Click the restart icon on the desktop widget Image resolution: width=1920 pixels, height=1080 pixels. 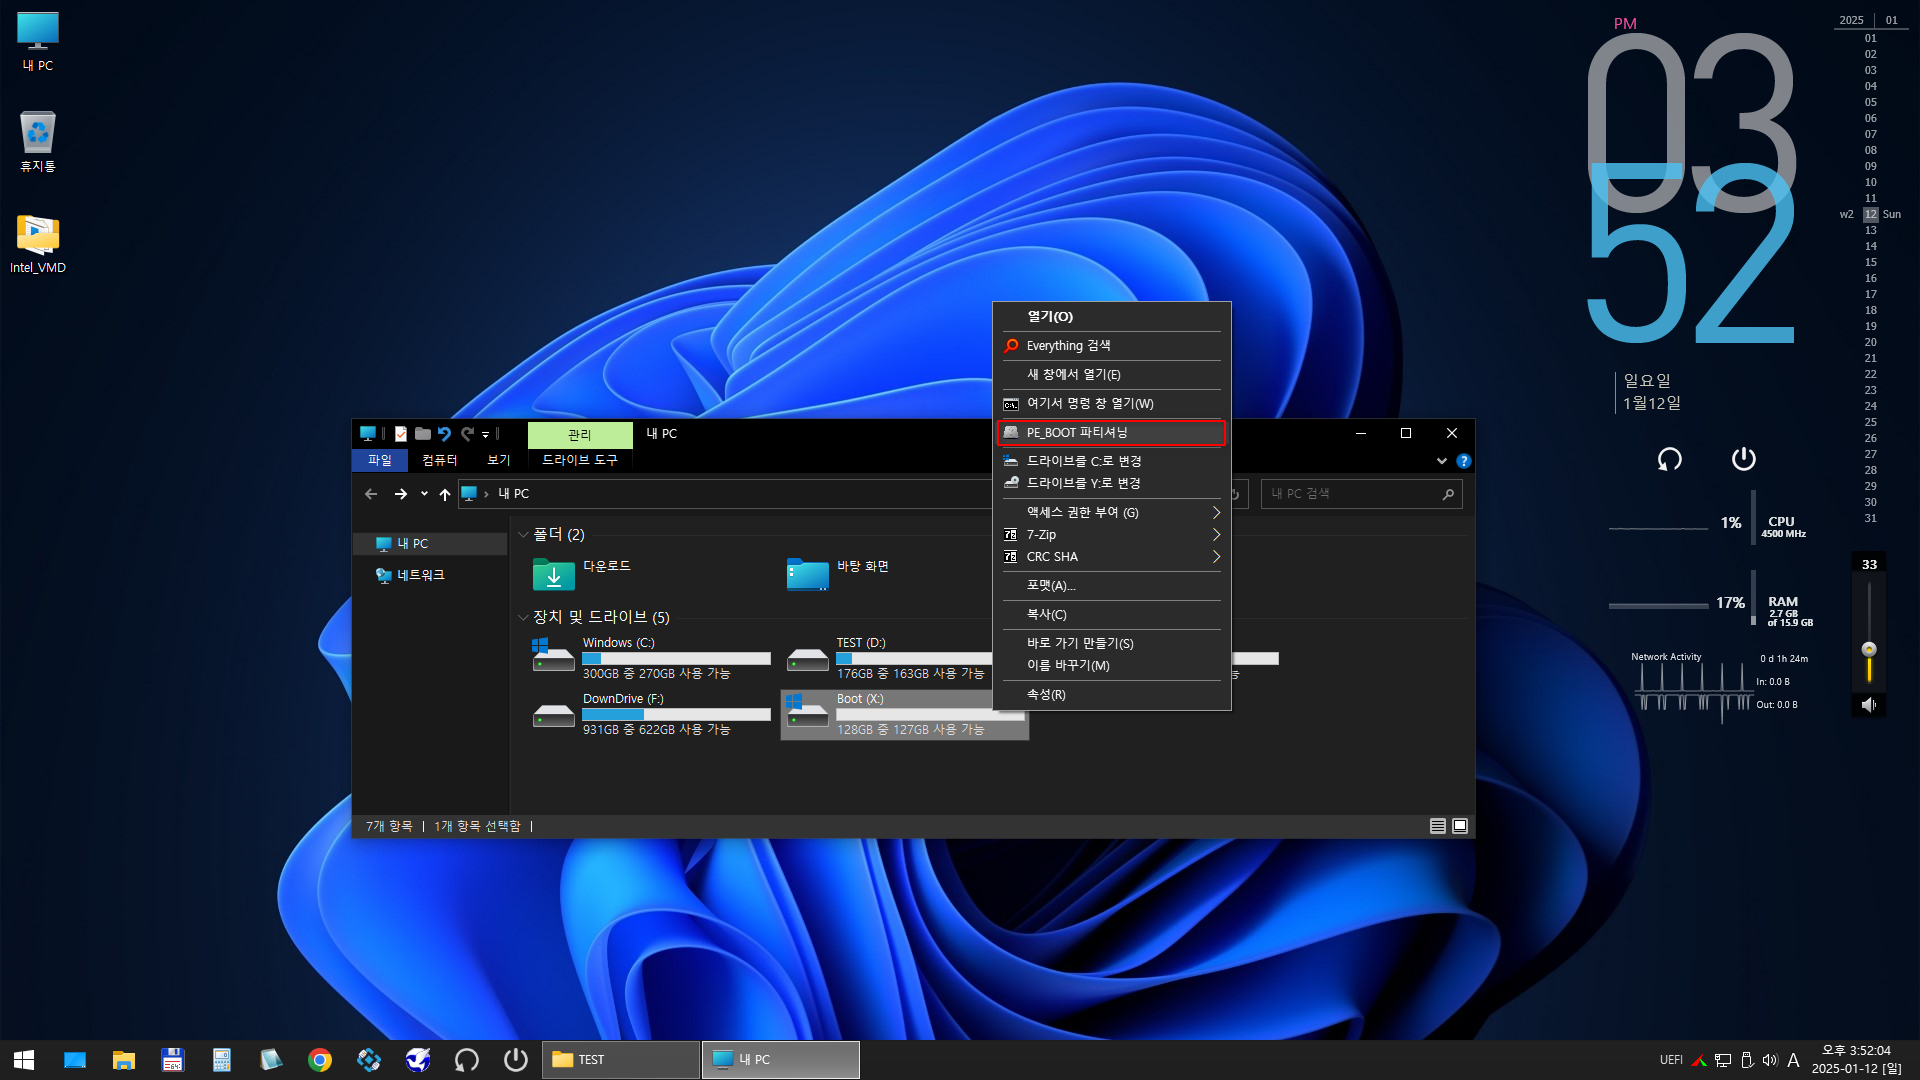coord(1669,459)
